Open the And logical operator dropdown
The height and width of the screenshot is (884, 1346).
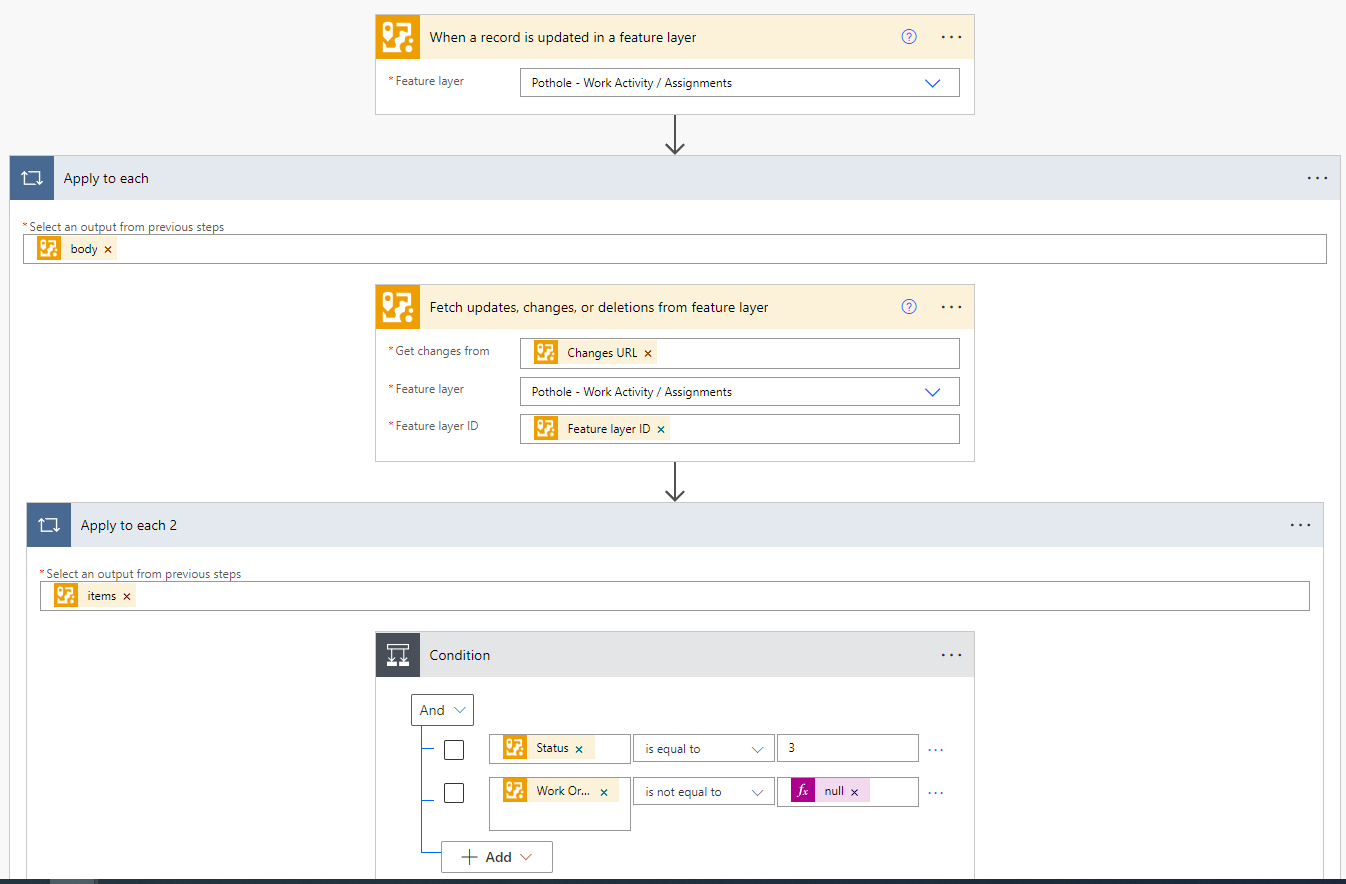442,710
